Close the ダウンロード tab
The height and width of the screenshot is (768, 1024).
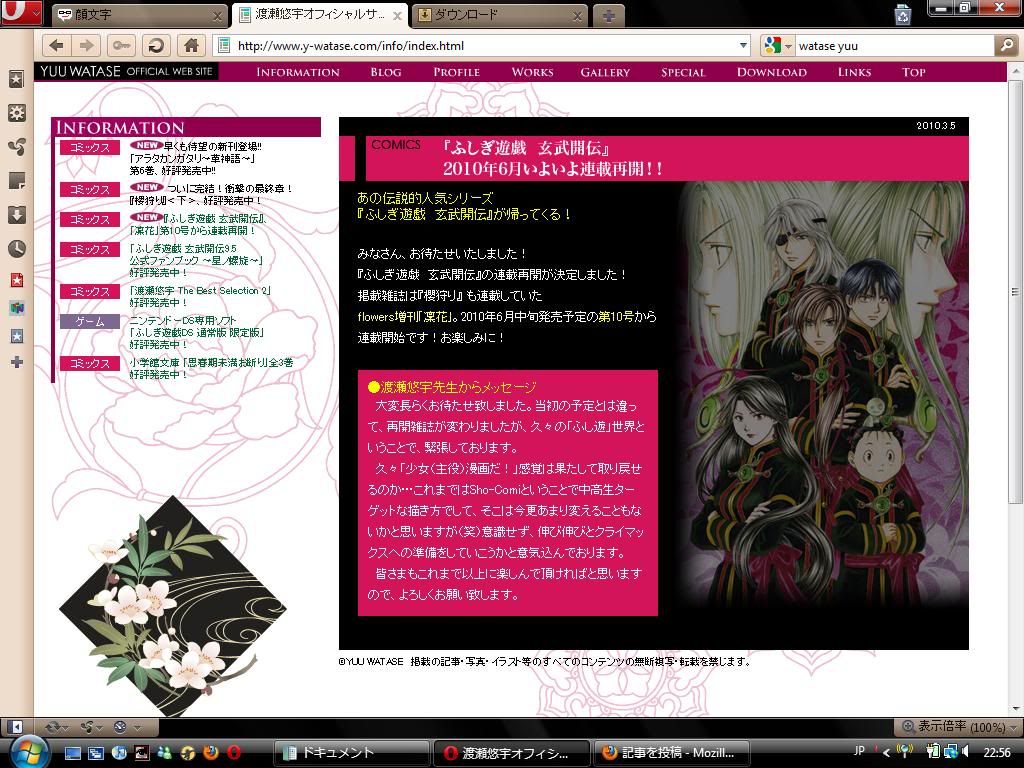click(577, 16)
